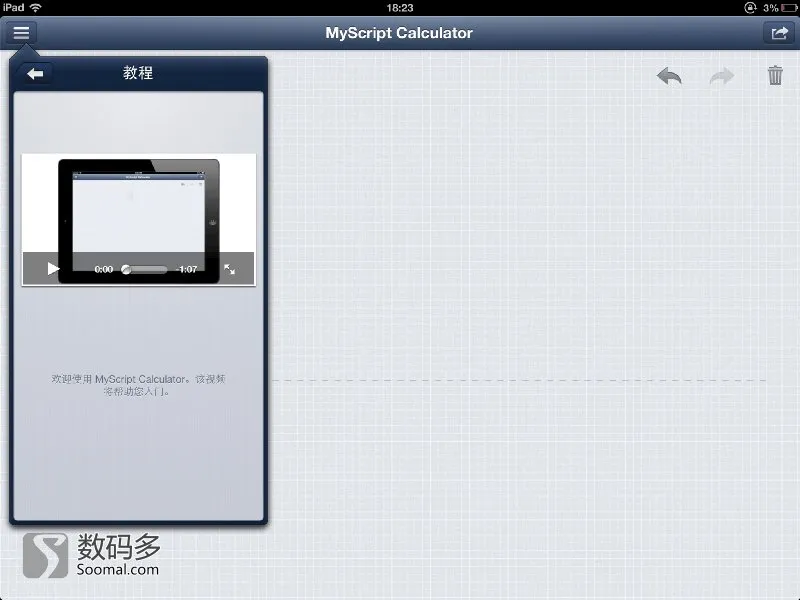Open the hamburger menu button
This screenshot has width=800, height=600.
(21, 33)
